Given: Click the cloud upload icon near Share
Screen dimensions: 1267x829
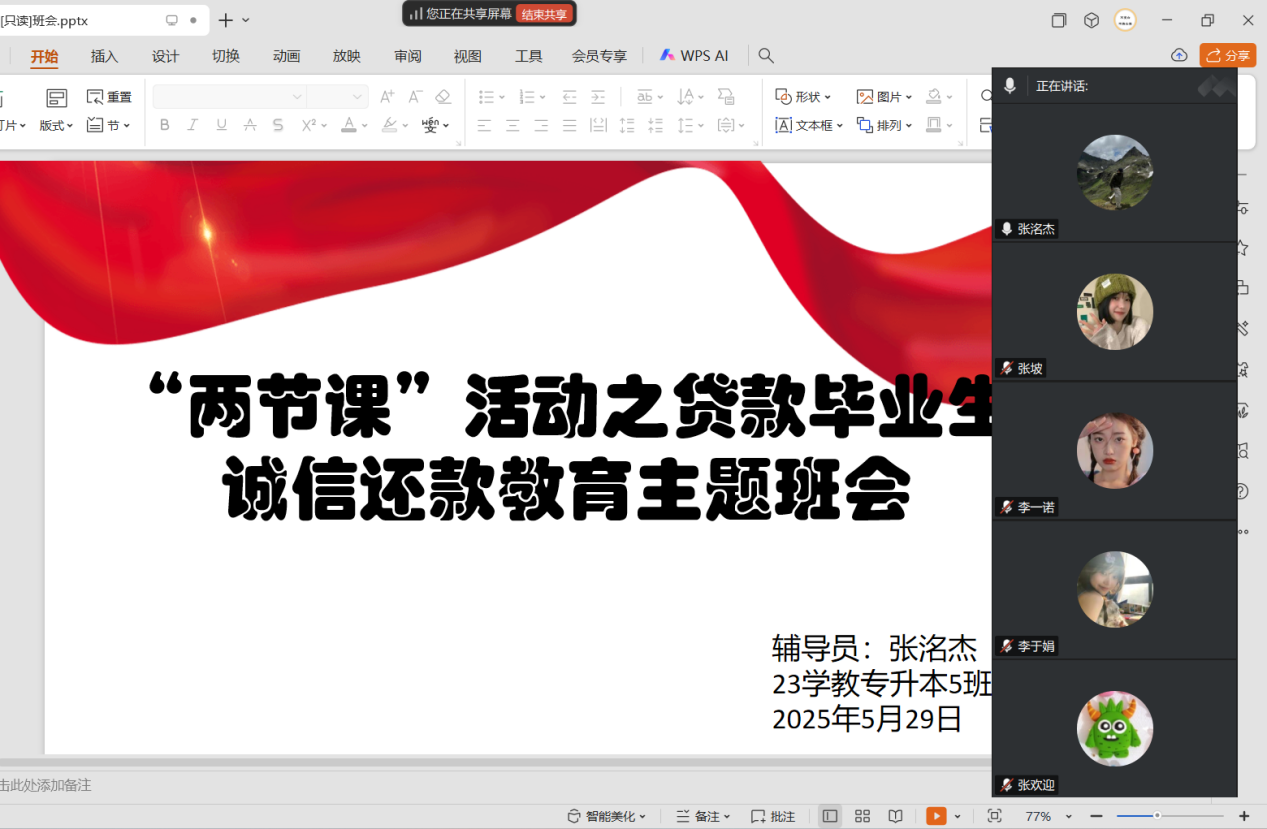Looking at the screenshot, I should click(1179, 56).
